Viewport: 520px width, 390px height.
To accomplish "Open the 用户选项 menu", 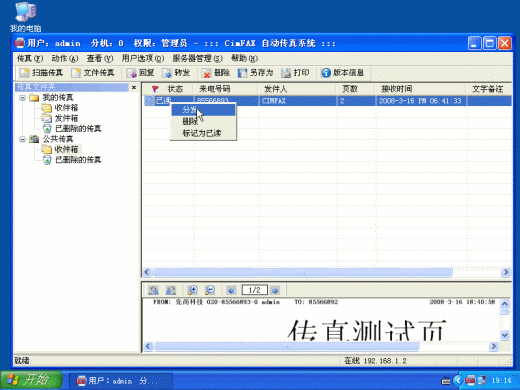I will [x=143, y=59].
